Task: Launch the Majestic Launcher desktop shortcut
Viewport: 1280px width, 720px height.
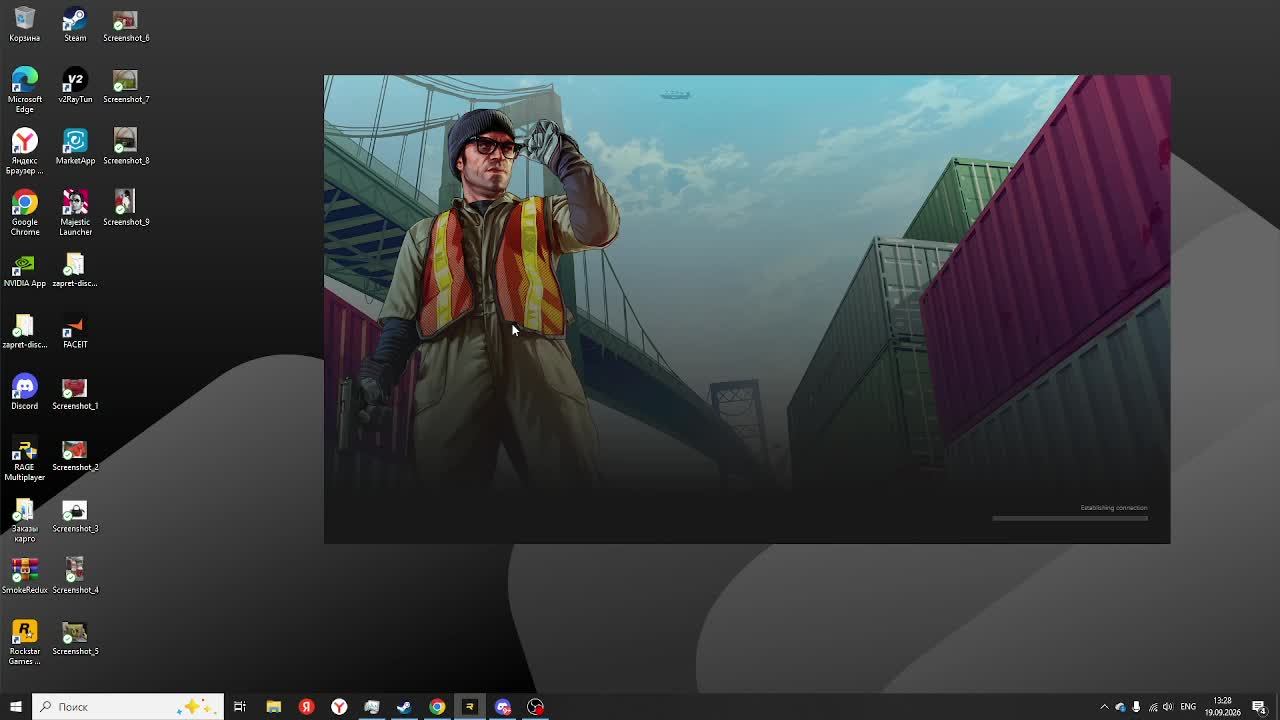Action: coord(75,214)
